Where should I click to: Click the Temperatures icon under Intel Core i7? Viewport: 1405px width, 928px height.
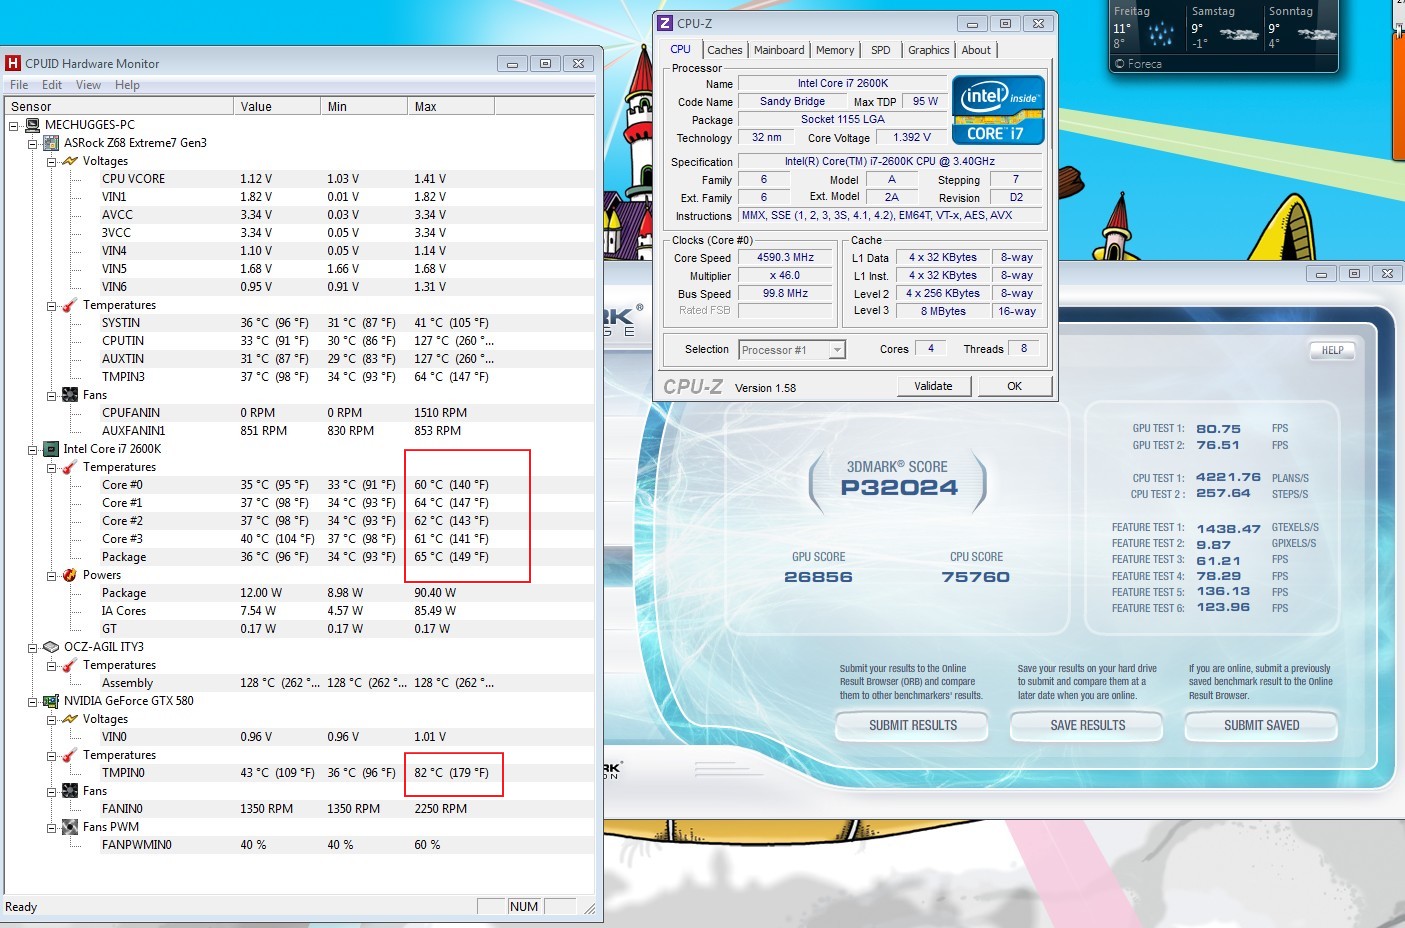[x=70, y=467]
